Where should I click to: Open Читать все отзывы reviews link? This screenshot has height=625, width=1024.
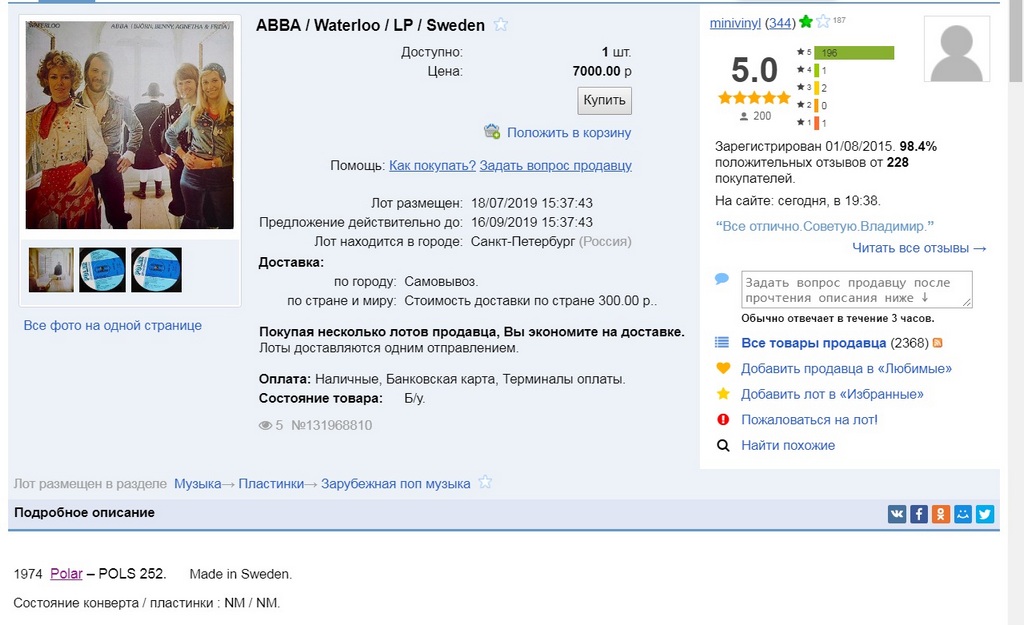[x=919, y=248]
